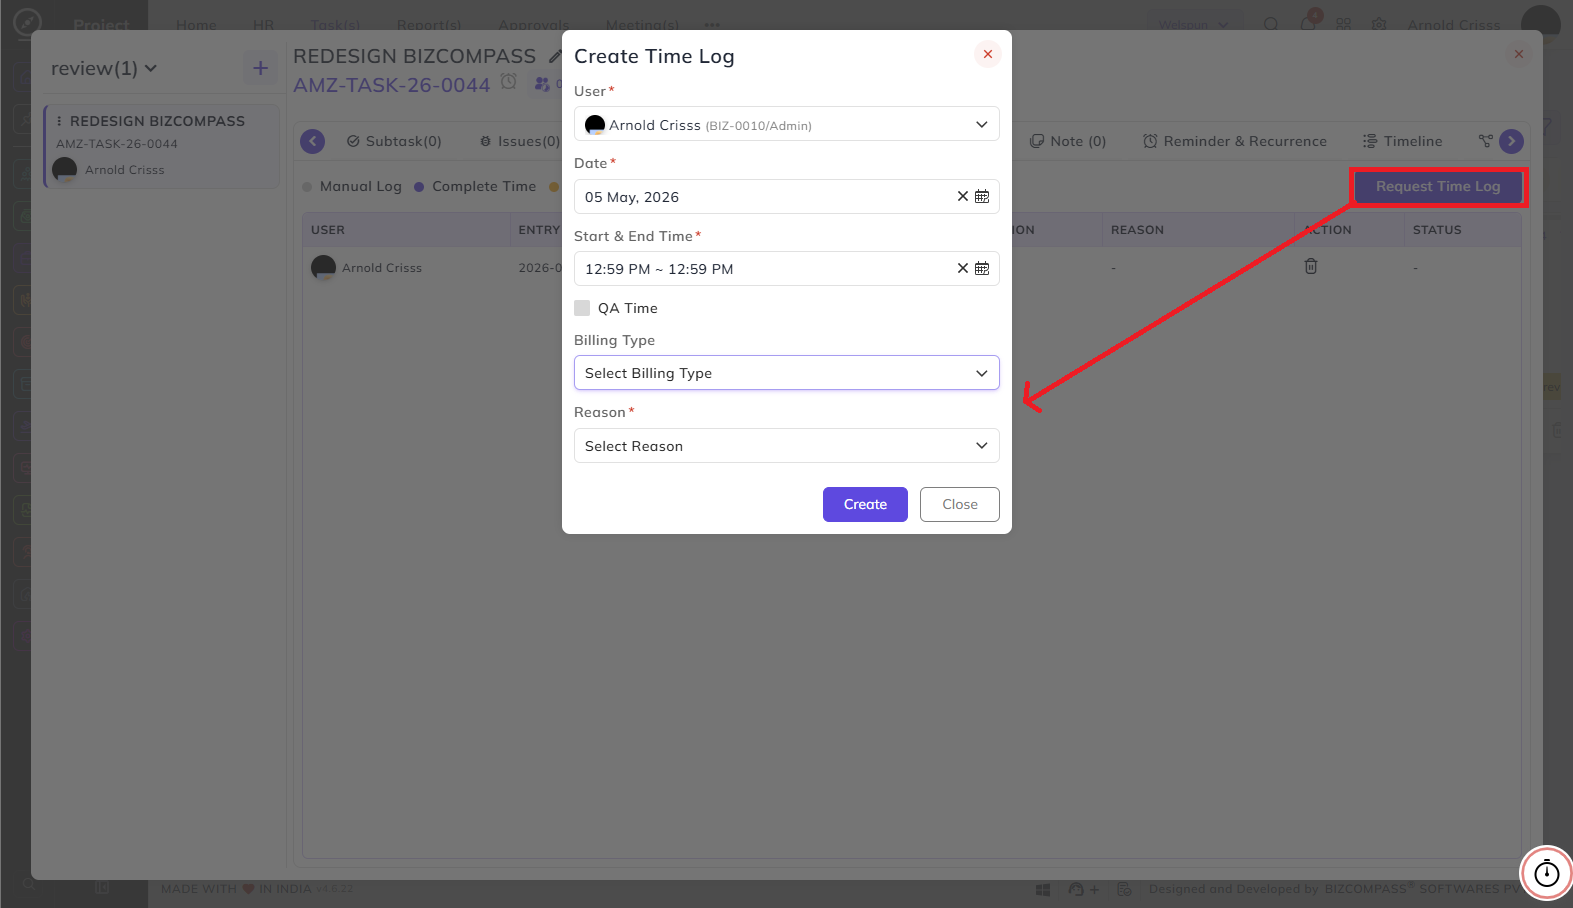Open the calendar picker for Date field
Screen dimensions: 1573x908
pos(982,197)
